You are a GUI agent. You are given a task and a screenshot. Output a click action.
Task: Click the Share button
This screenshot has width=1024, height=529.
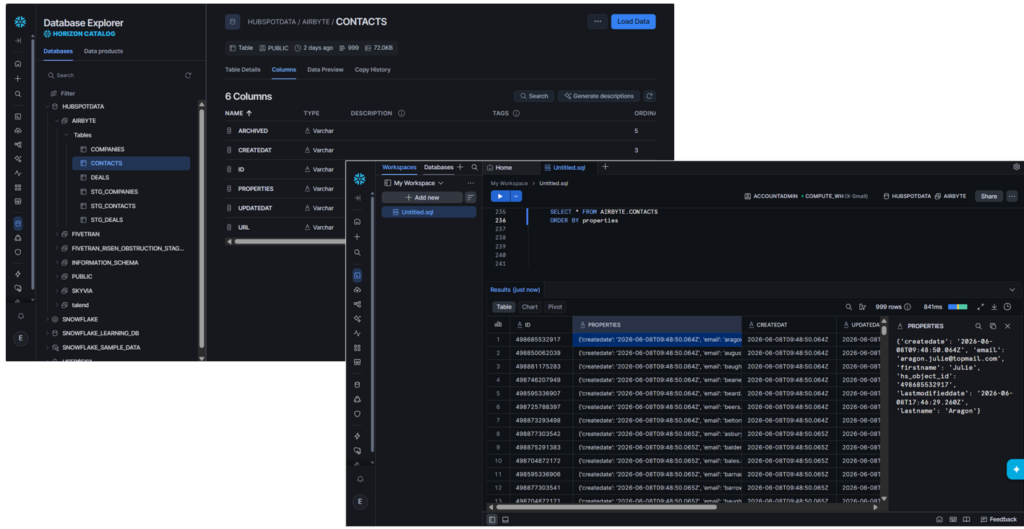(x=989, y=196)
